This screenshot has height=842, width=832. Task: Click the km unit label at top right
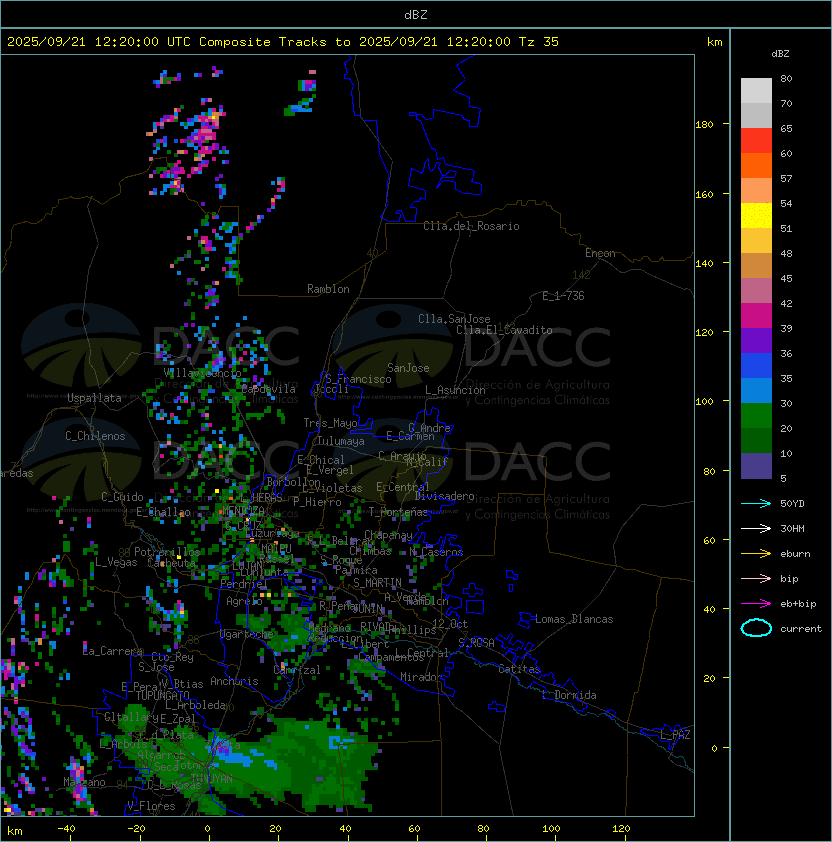pos(714,42)
